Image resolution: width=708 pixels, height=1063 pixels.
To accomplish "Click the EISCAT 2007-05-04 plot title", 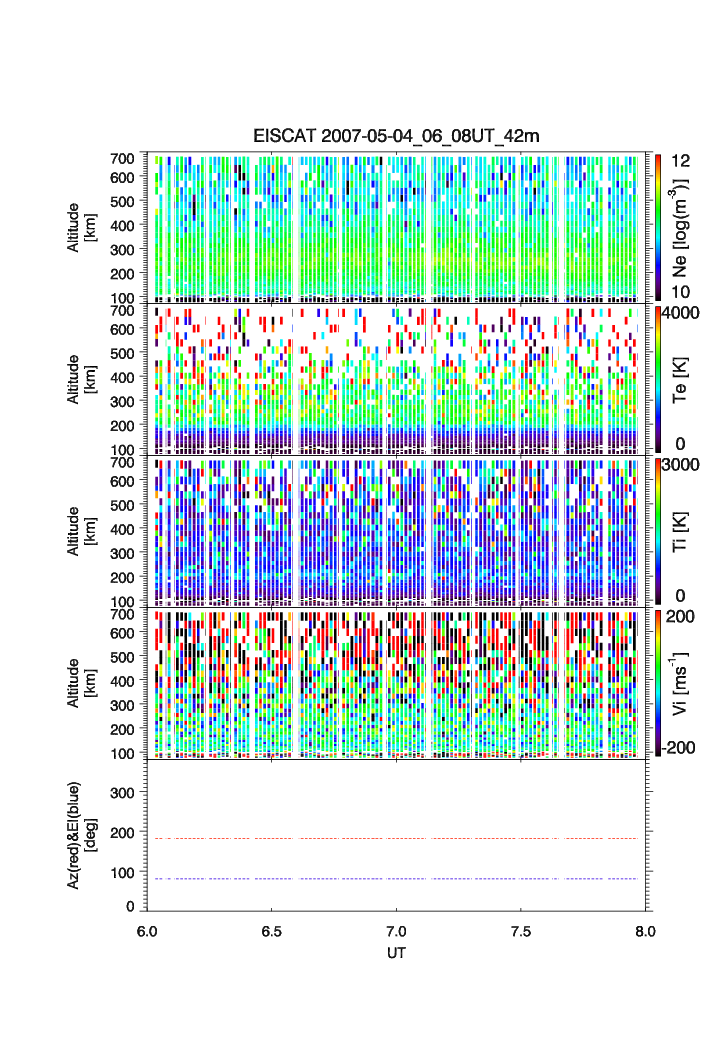I will [396, 137].
